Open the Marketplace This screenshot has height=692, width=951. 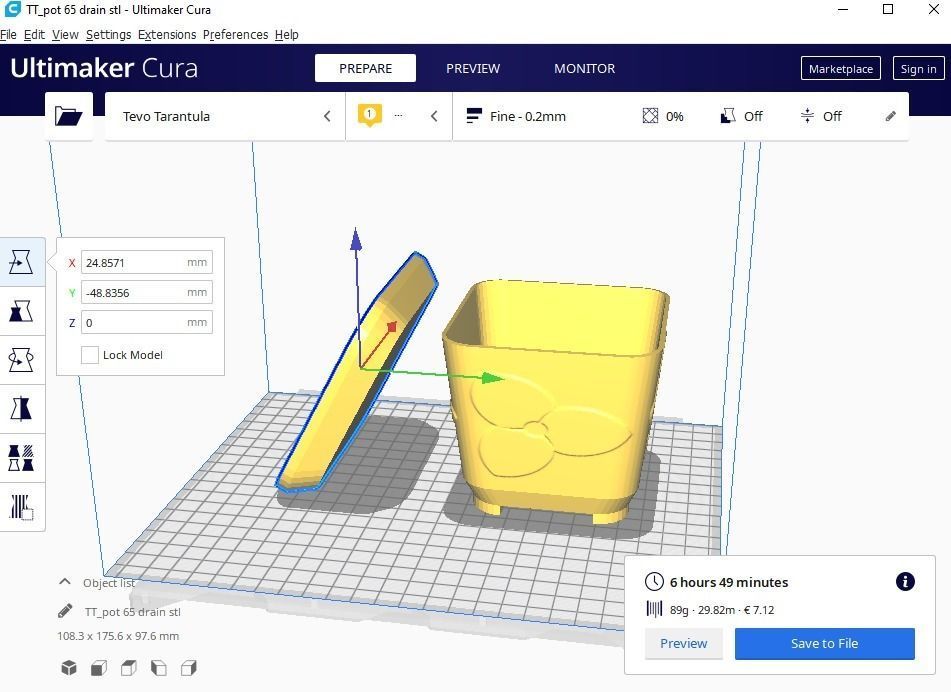(x=841, y=69)
